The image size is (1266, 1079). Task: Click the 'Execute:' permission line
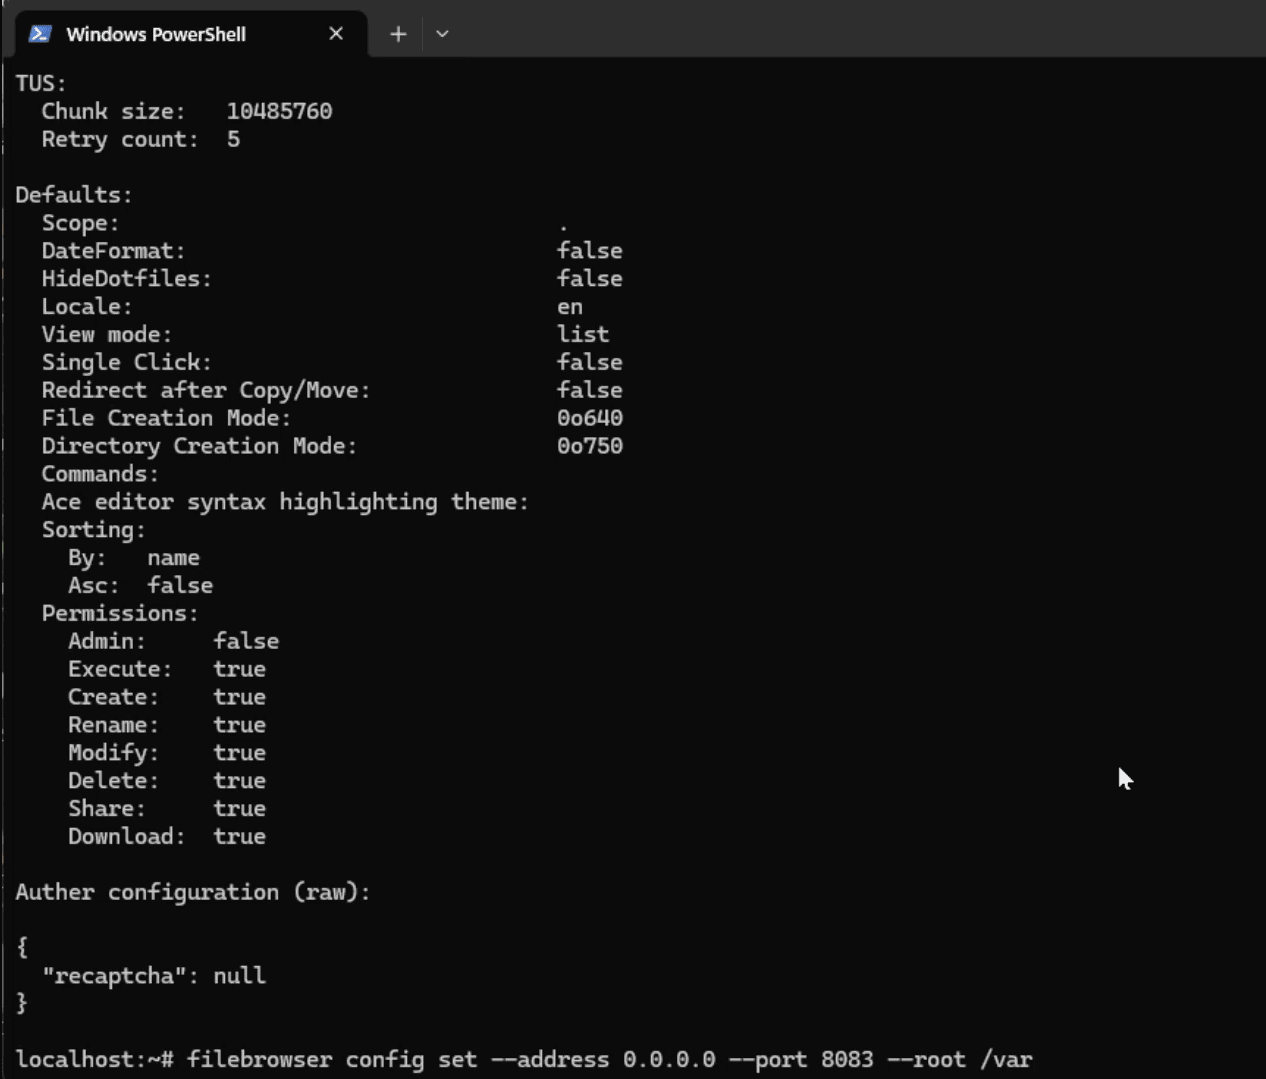coord(167,669)
